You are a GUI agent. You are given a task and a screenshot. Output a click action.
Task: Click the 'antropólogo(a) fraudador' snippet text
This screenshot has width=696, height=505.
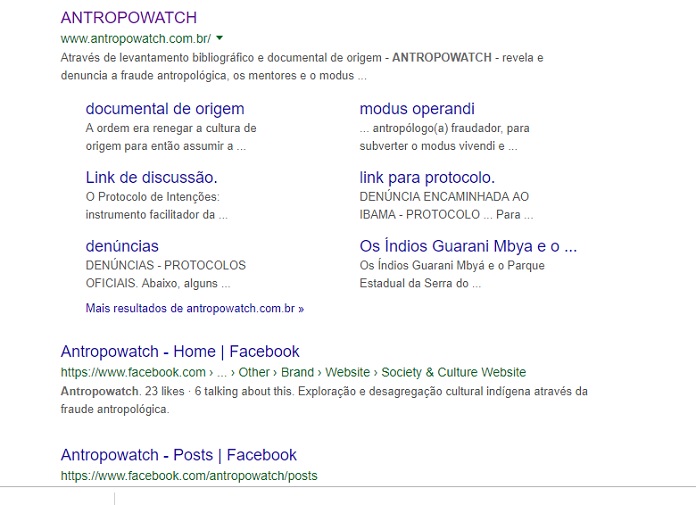click(445, 137)
